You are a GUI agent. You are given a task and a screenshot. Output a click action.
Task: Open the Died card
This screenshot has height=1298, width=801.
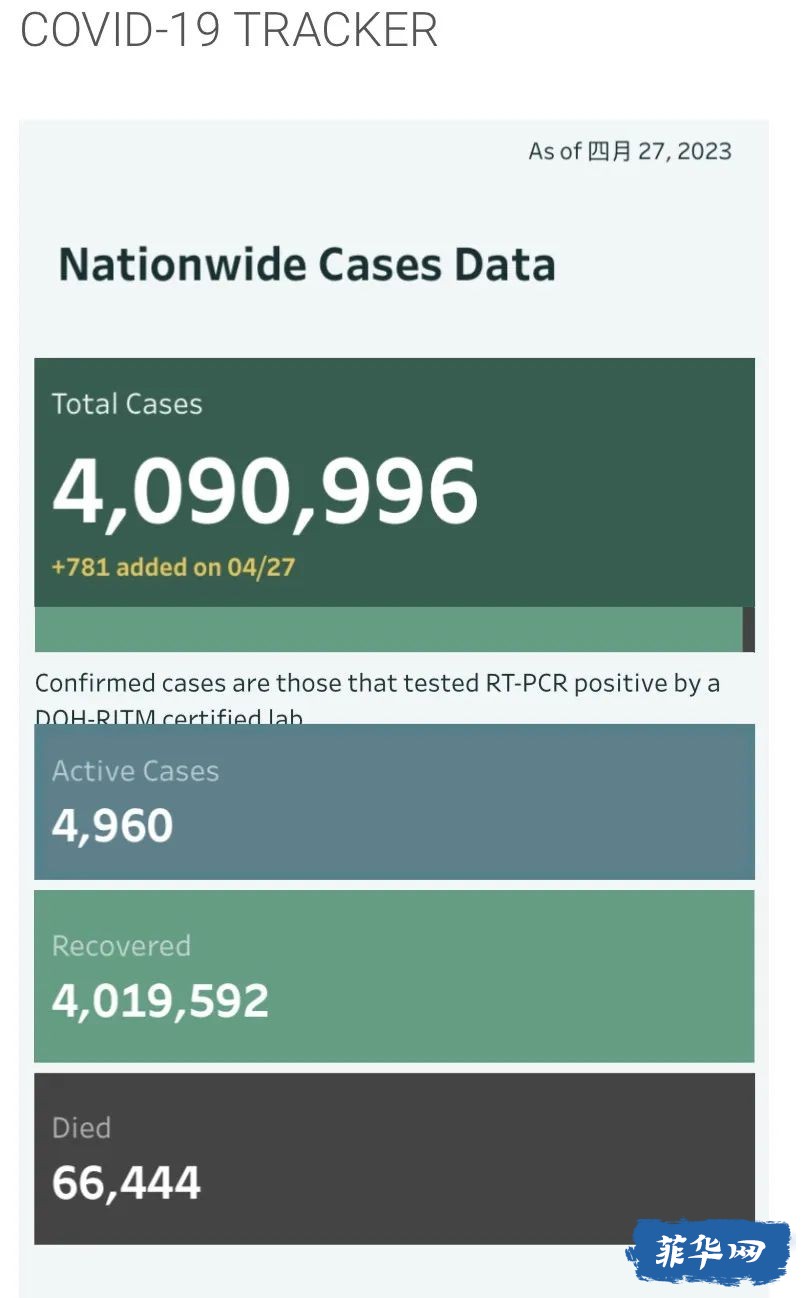point(394,1159)
